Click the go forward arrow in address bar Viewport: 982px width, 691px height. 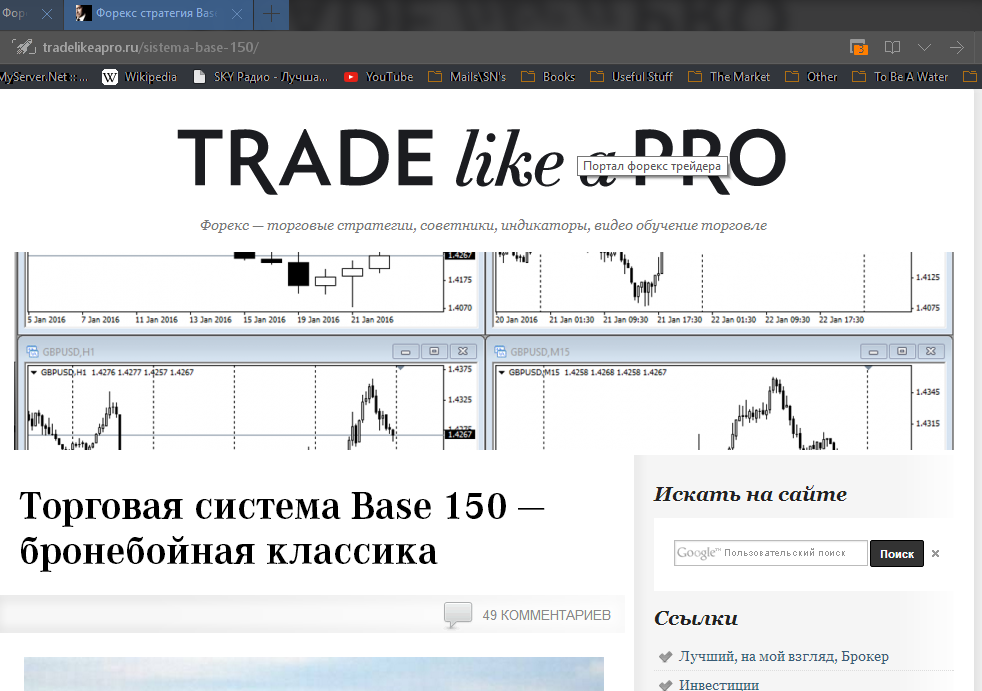[956, 48]
